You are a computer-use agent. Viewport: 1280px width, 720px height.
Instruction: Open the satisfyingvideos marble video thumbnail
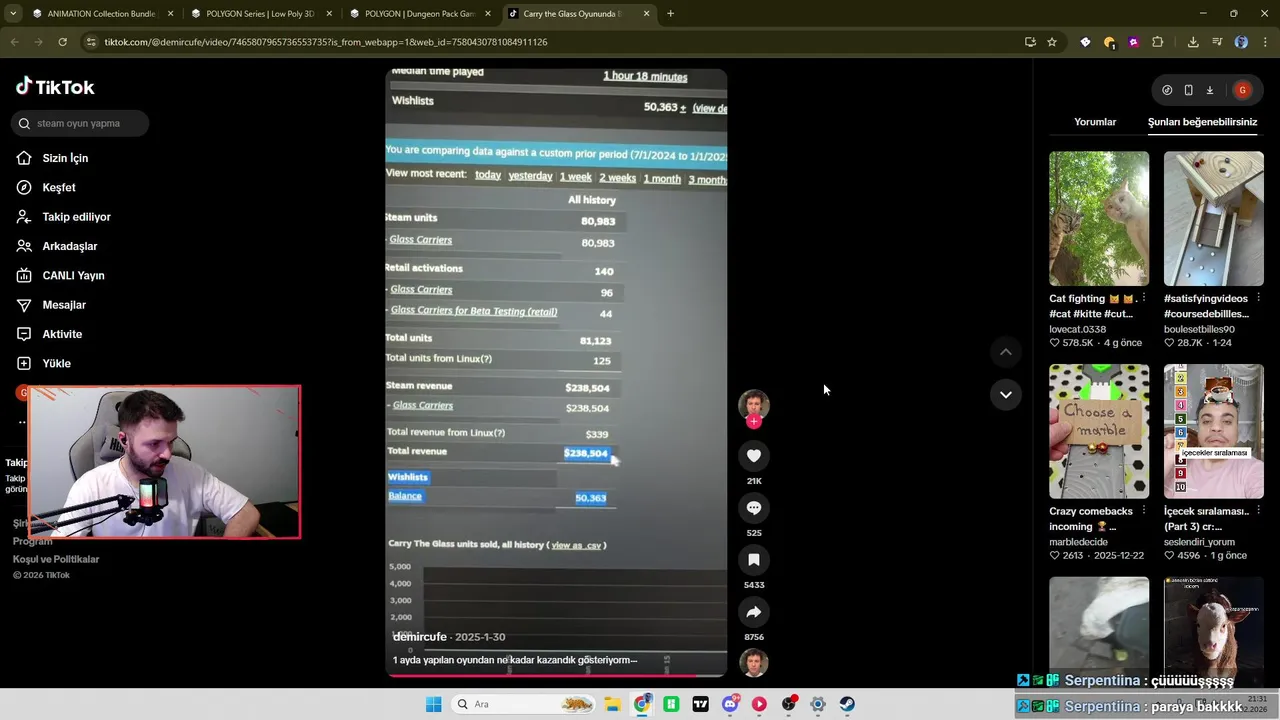click(1214, 219)
